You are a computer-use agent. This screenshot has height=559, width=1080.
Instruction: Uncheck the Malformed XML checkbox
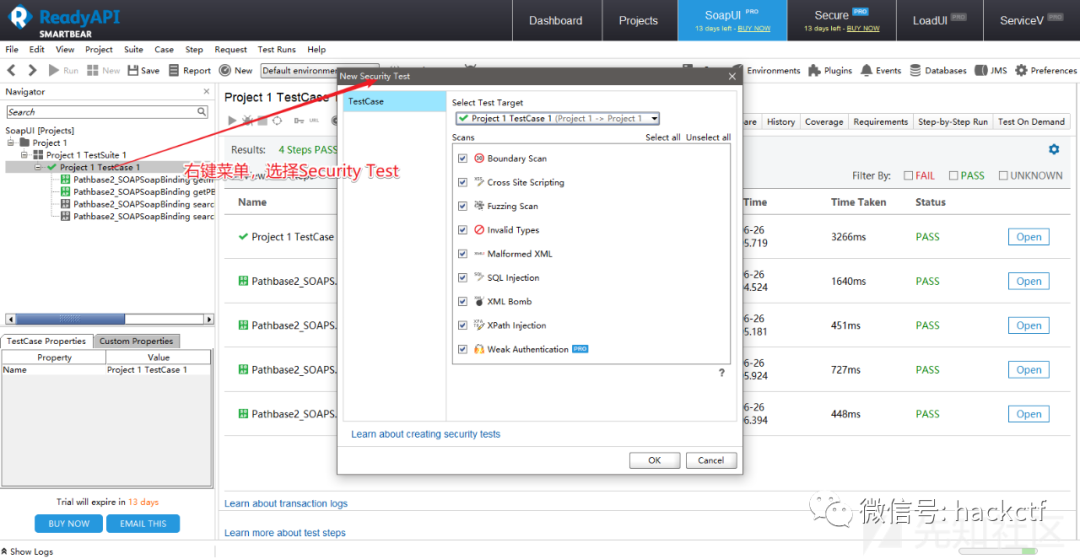pos(463,254)
